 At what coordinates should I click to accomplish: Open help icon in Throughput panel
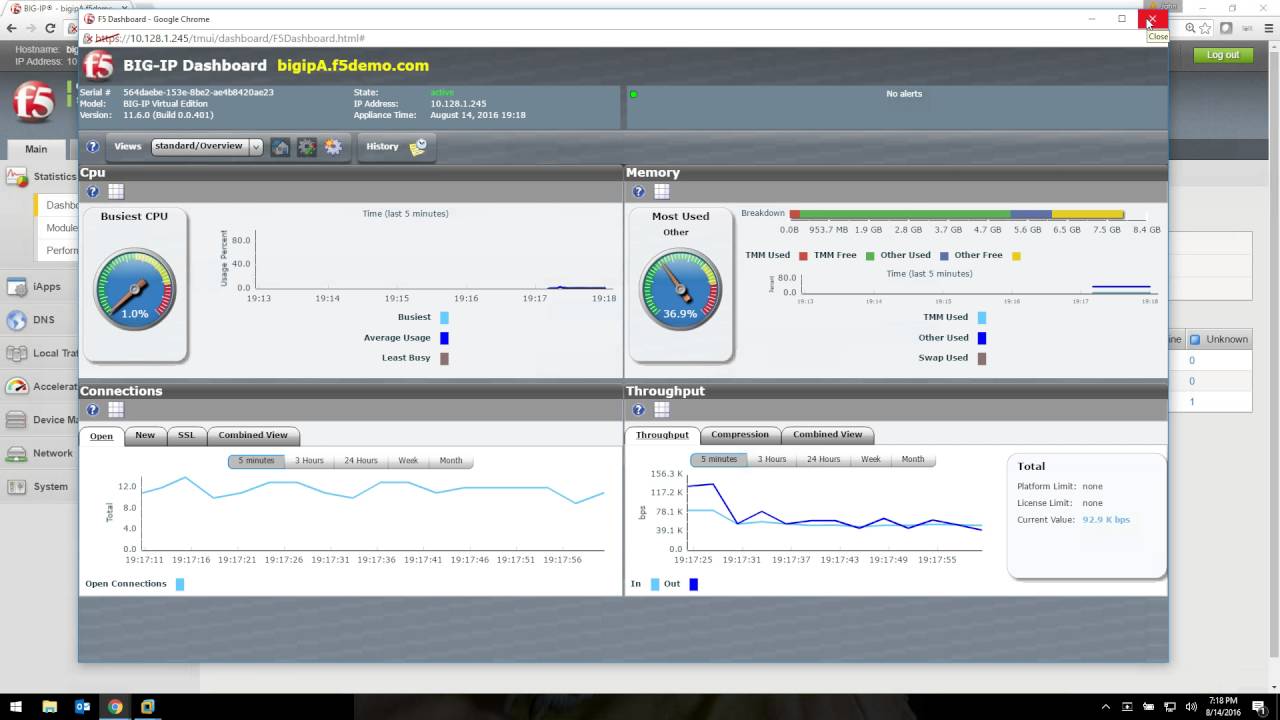639,409
